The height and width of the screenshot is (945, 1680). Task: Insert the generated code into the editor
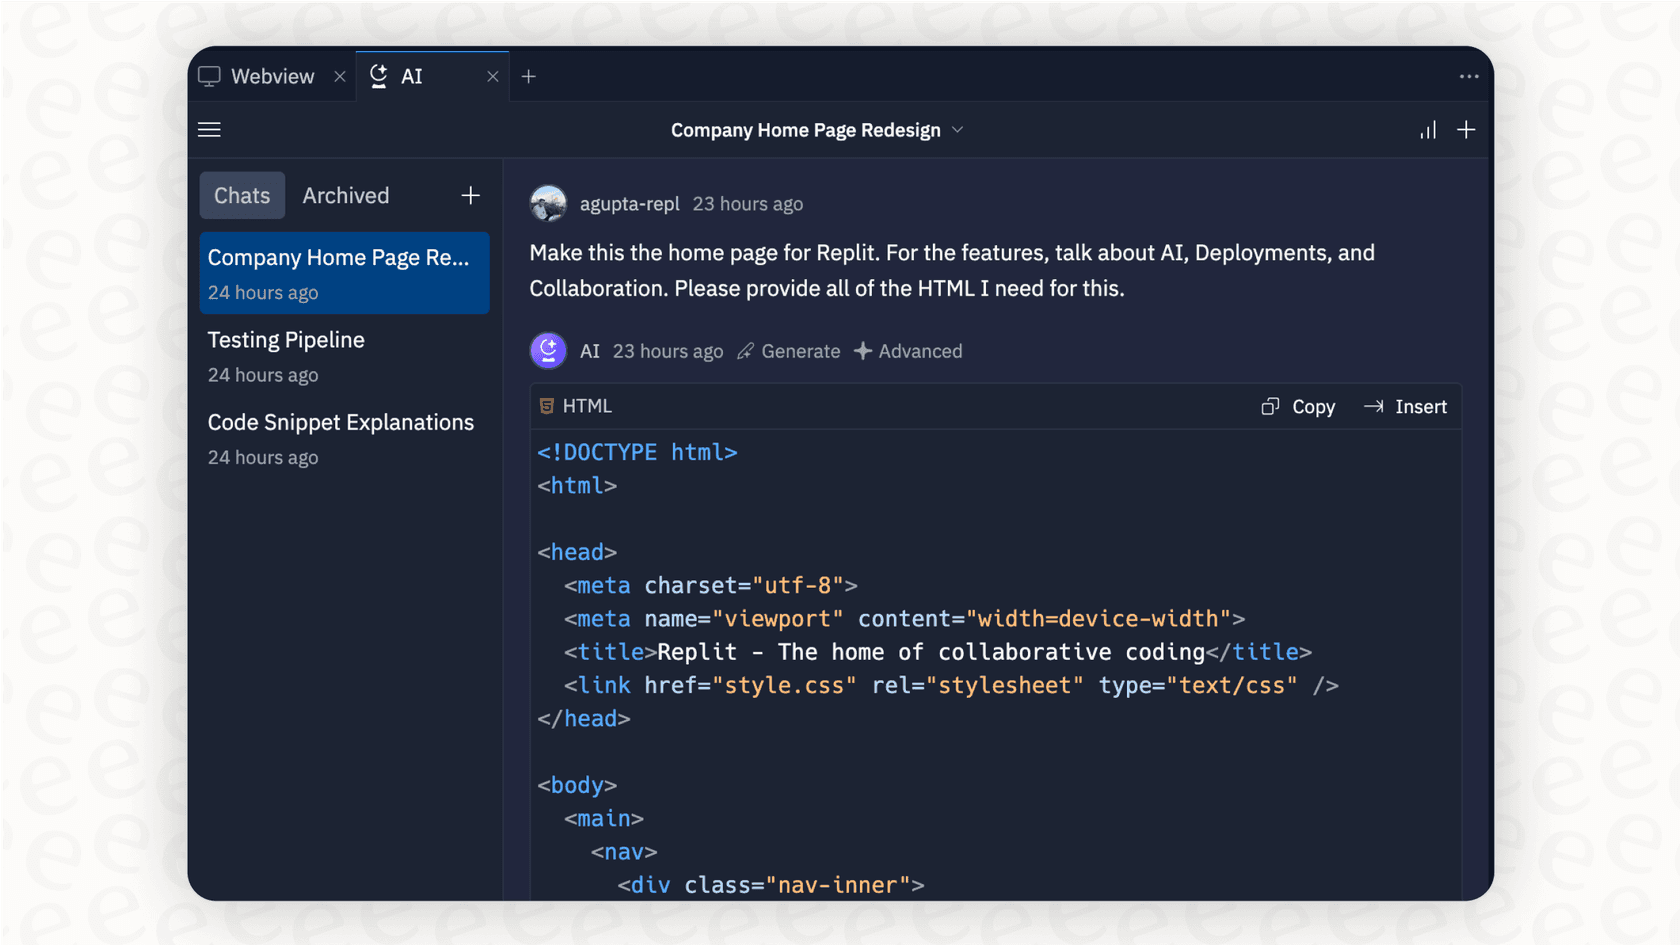pyautogui.click(x=1405, y=406)
